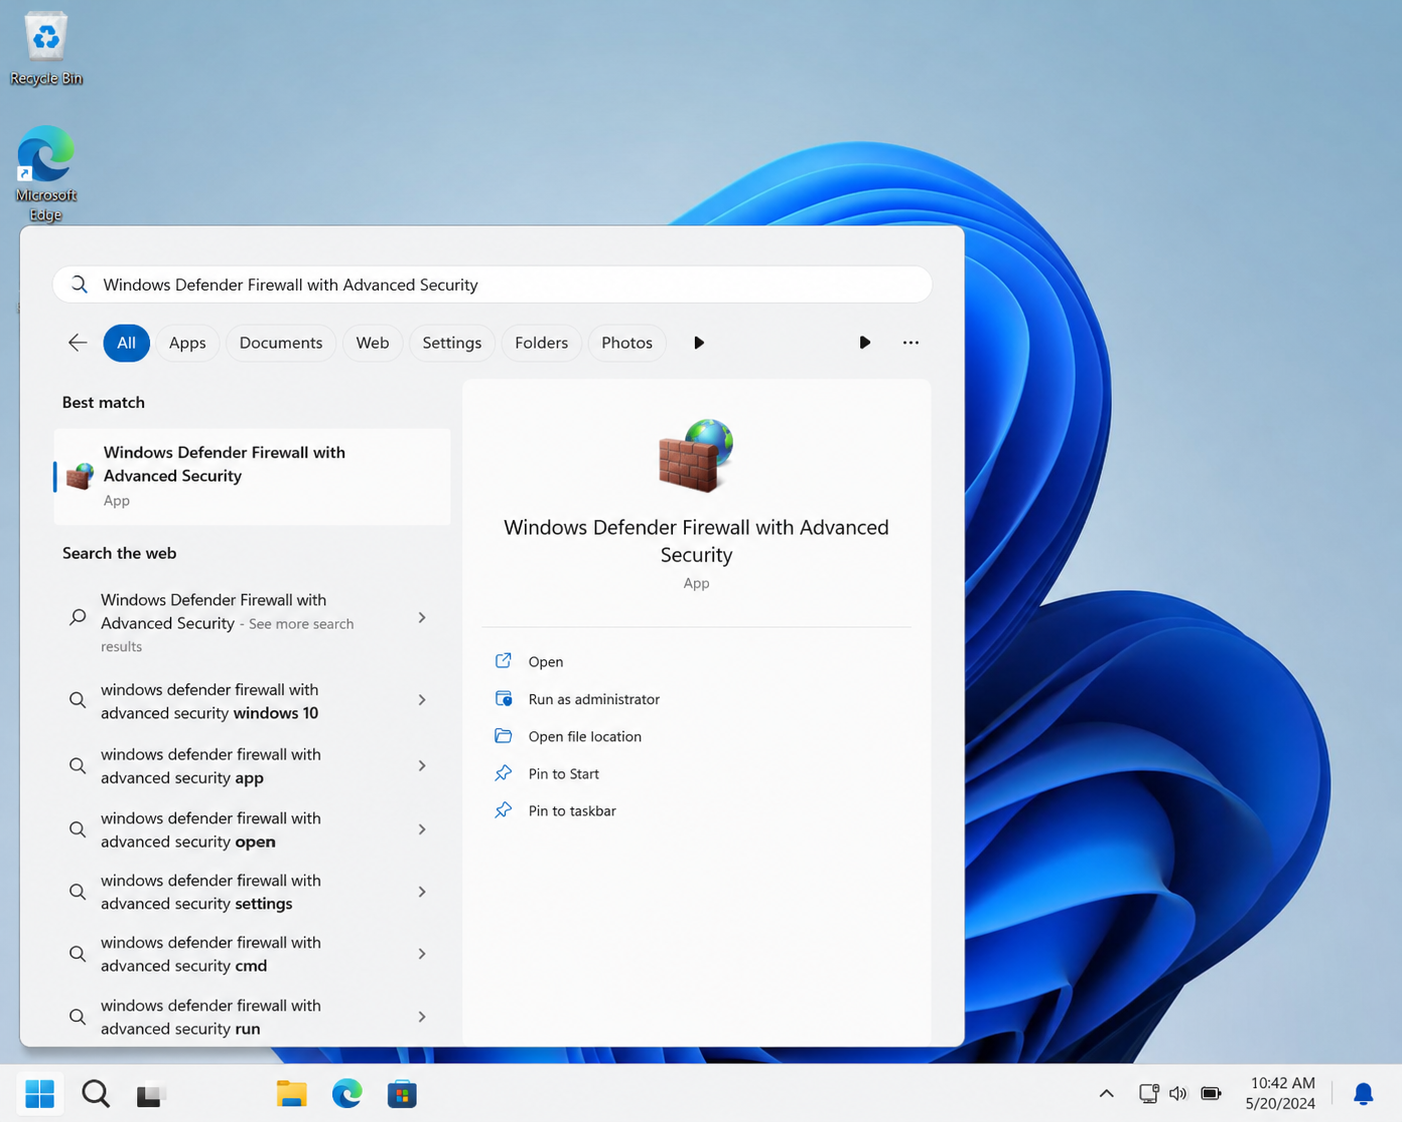Switch to the Folders filter tab
The image size is (1402, 1122).
point(541,343)
